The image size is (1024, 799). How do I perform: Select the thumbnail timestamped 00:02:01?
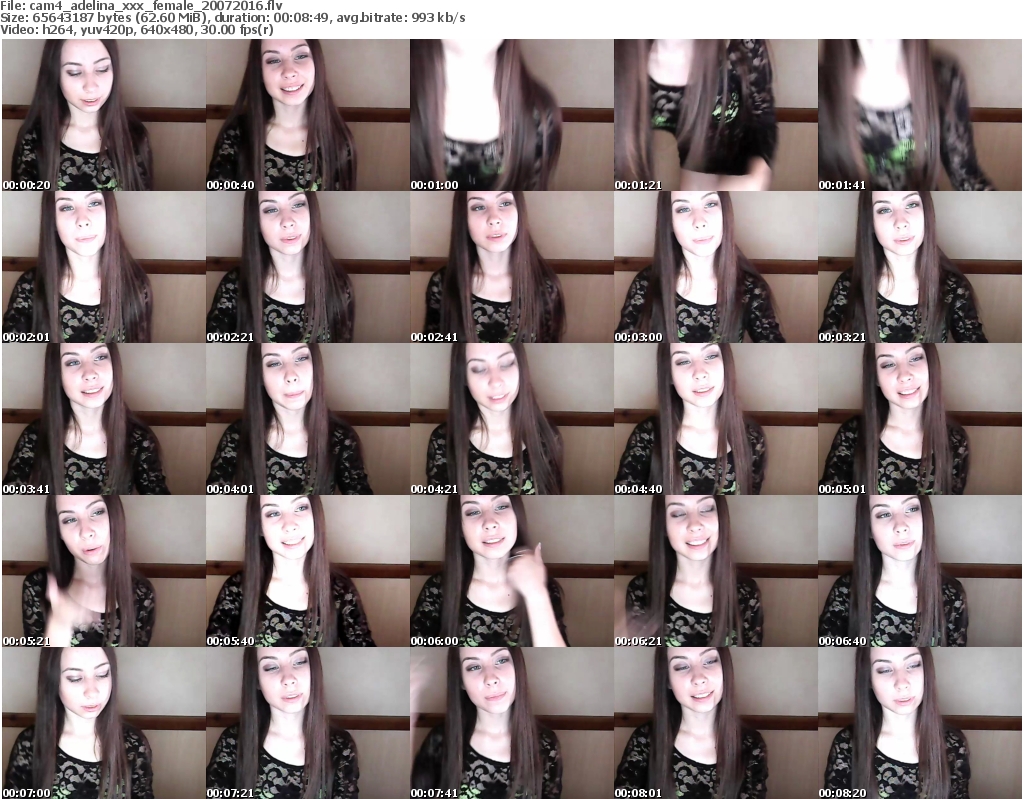click(104, 267)
